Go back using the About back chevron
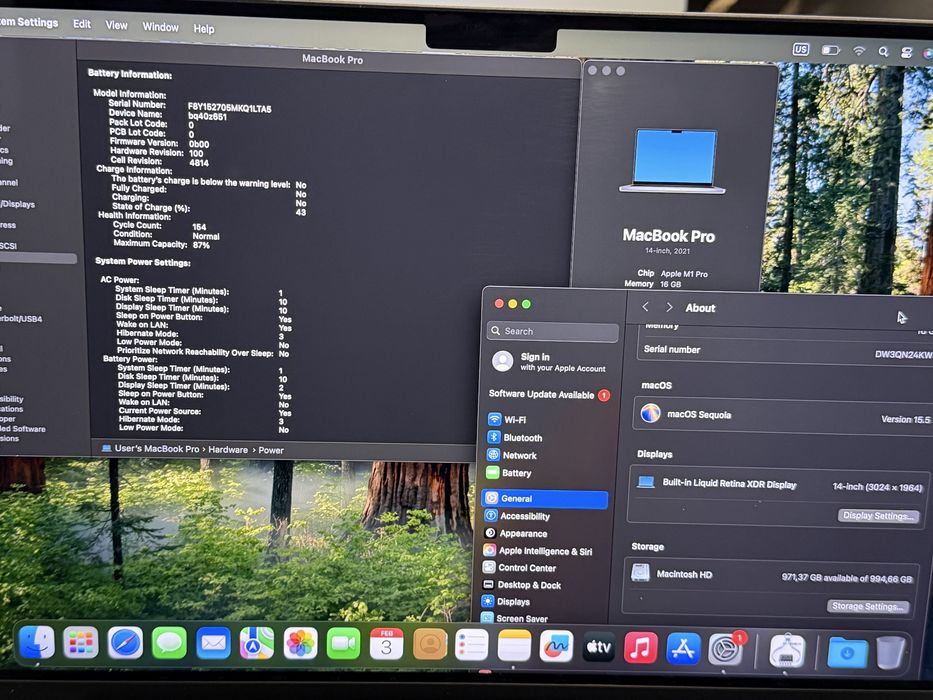933x700 pixels. [646, 307]
